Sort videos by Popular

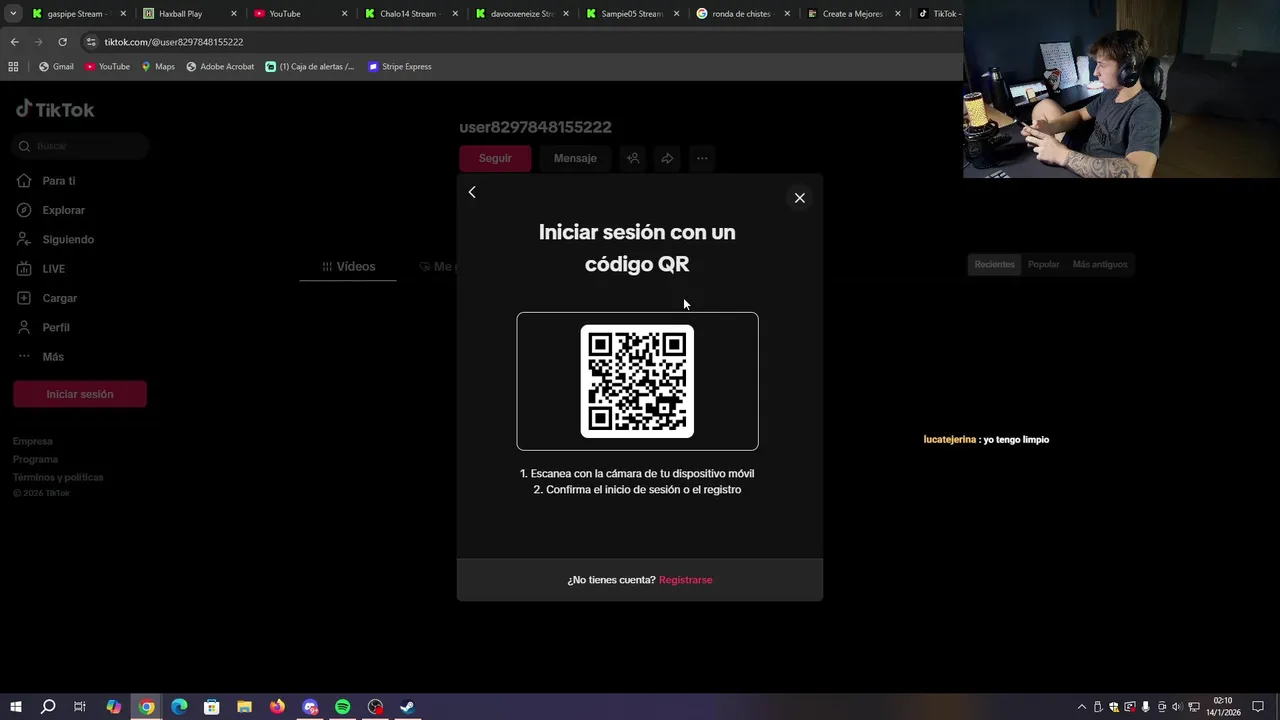coord(1043,264)
